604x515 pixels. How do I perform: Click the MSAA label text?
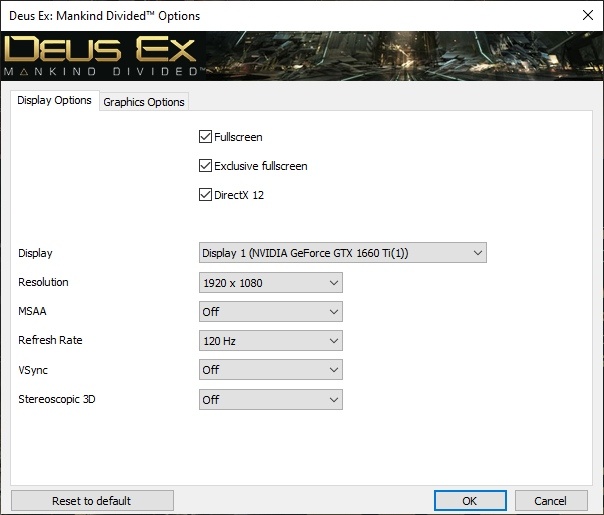click(32, 311)
